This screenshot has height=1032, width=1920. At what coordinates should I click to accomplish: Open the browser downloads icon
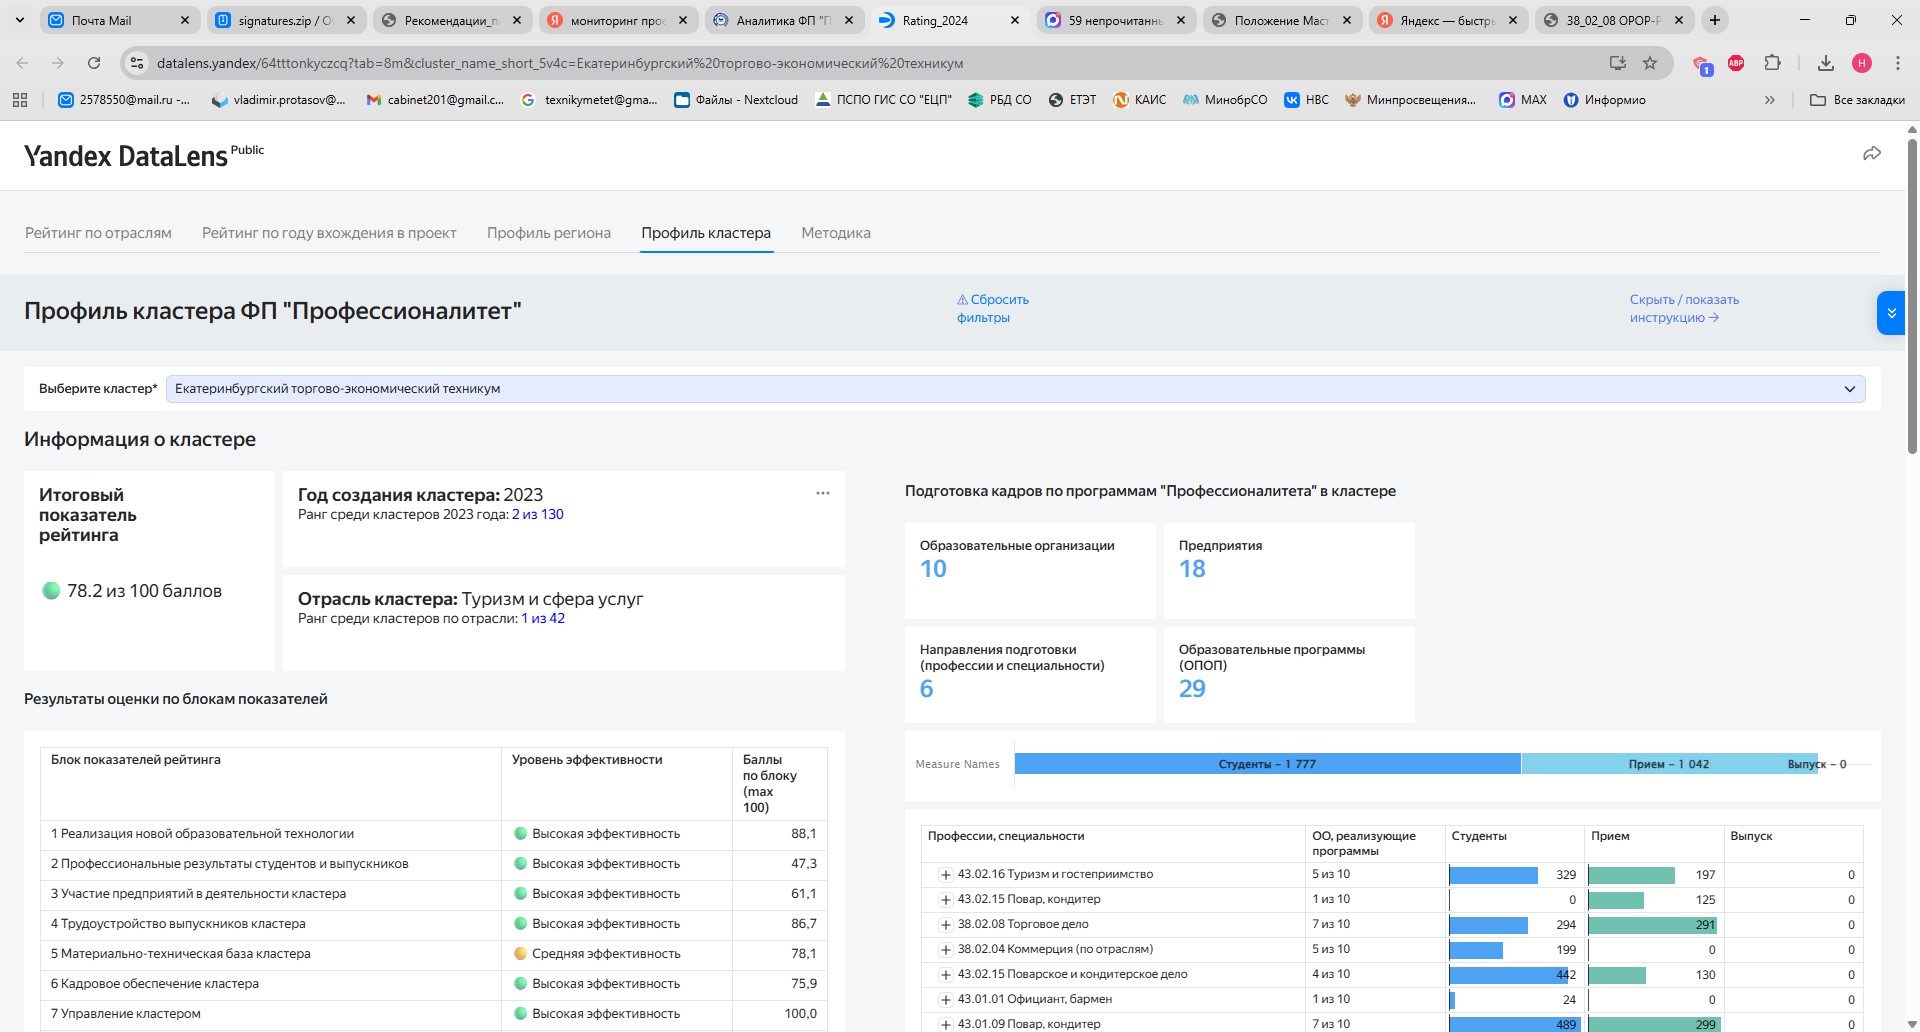pyautogui.click(x=1825, y=63)
